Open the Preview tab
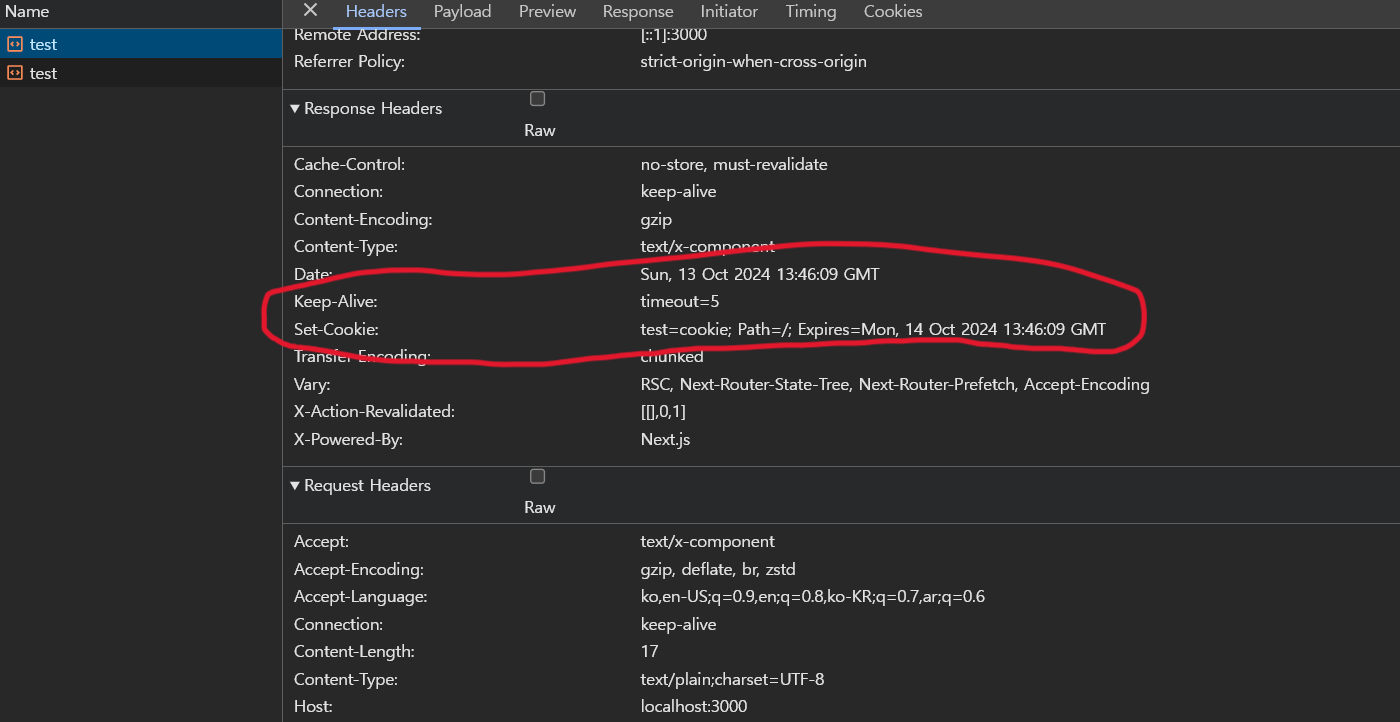The height and width of the screenshot is (722, 1400). [x=547, y=12]
